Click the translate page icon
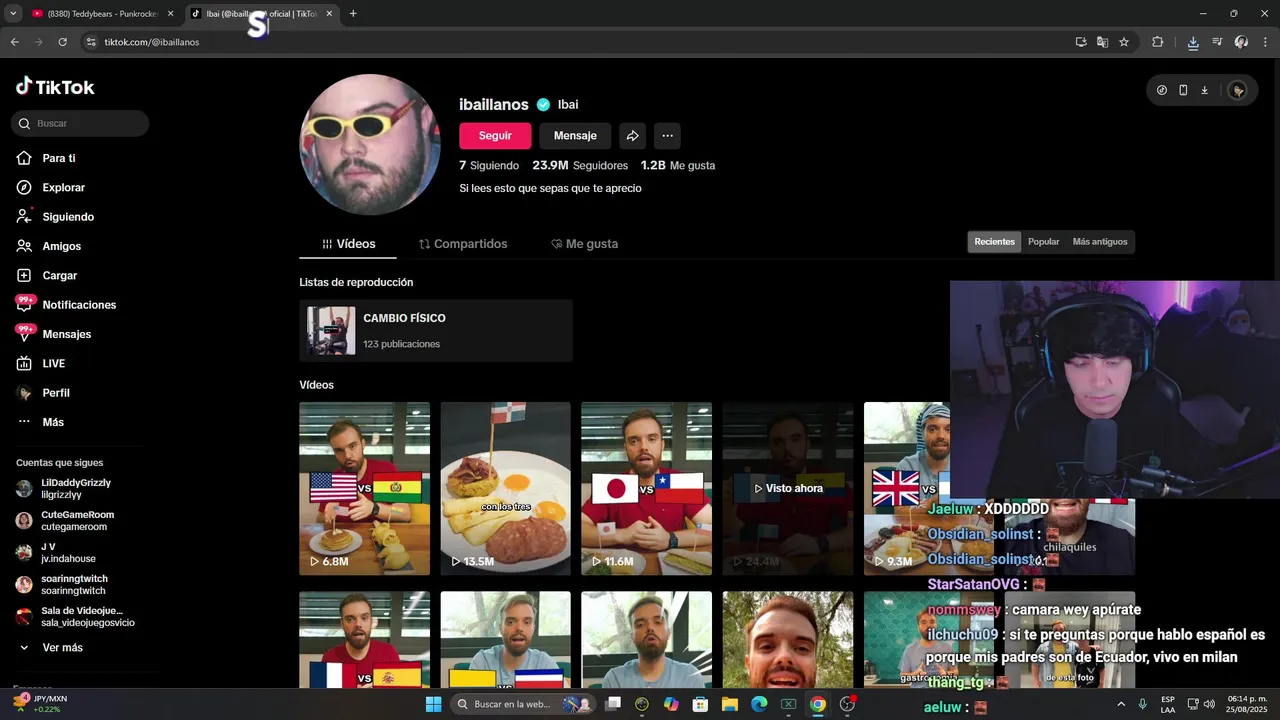 click(1102, 42)
